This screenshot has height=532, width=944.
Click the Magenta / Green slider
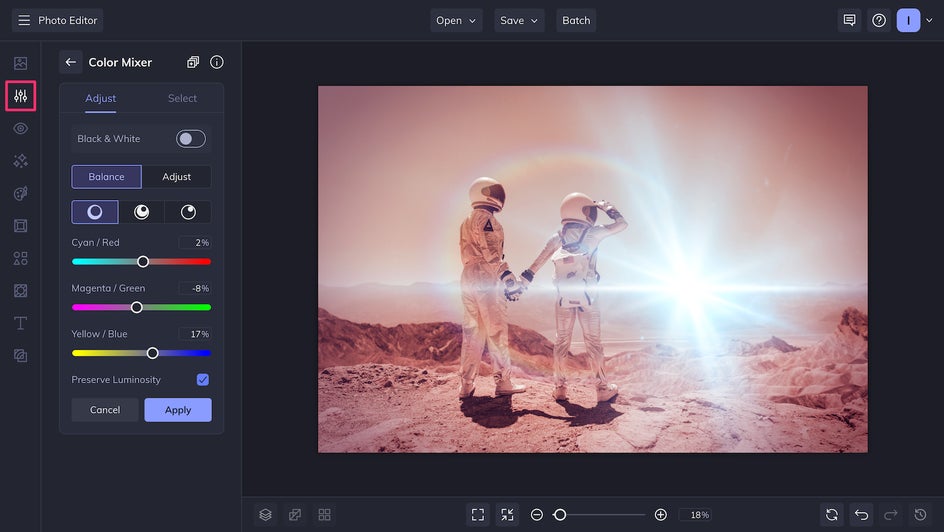pyautogui.click(x=141, y=308)
